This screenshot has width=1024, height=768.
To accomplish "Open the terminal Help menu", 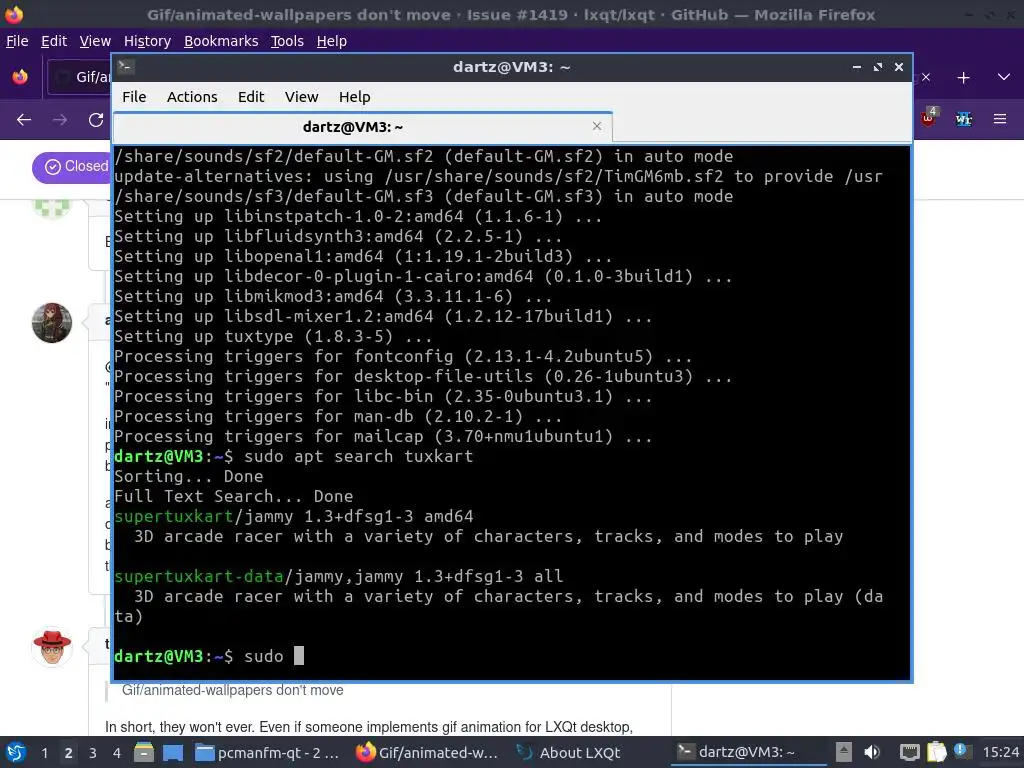I will 355,97.
